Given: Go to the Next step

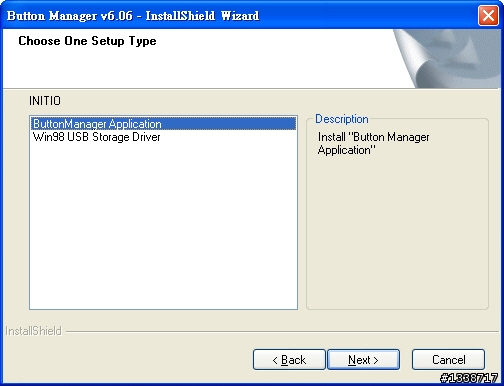Looking at the screenshot, I should click(x=363, y=360).
